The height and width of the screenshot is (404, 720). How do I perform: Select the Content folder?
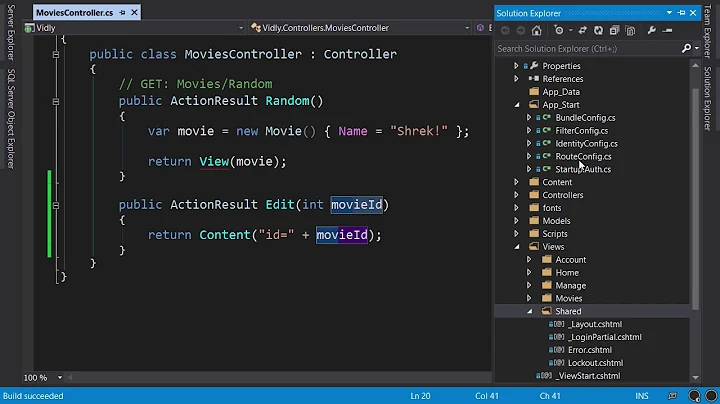pyautogui.click(x=557, y=182)
